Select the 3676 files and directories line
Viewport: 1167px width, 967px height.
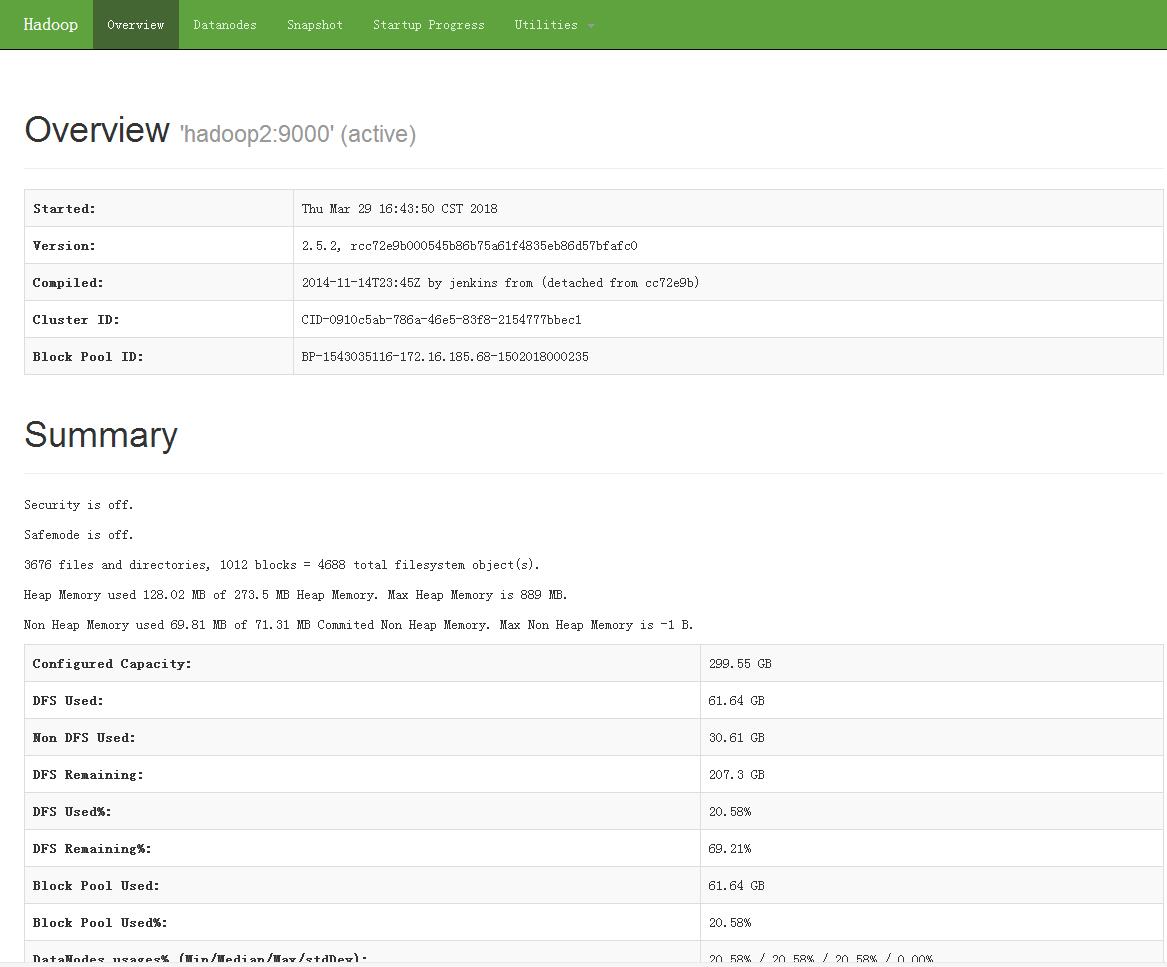point(281,565)
